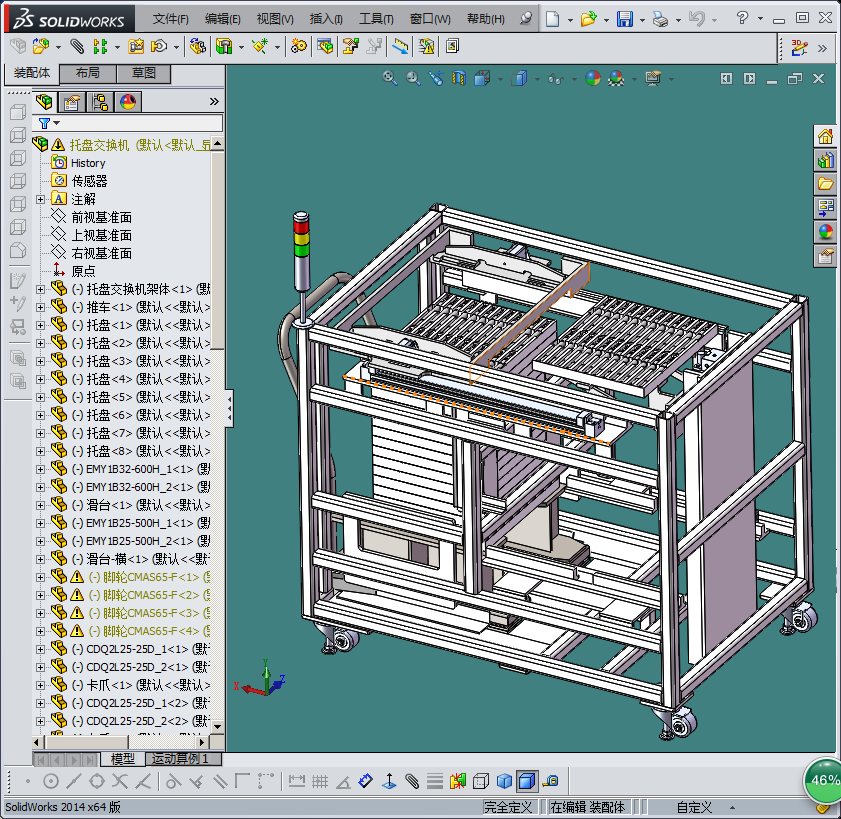Open the ConfigurationManager tab
This screenshot has width=841, height=819.
click(x=100, y=102)
